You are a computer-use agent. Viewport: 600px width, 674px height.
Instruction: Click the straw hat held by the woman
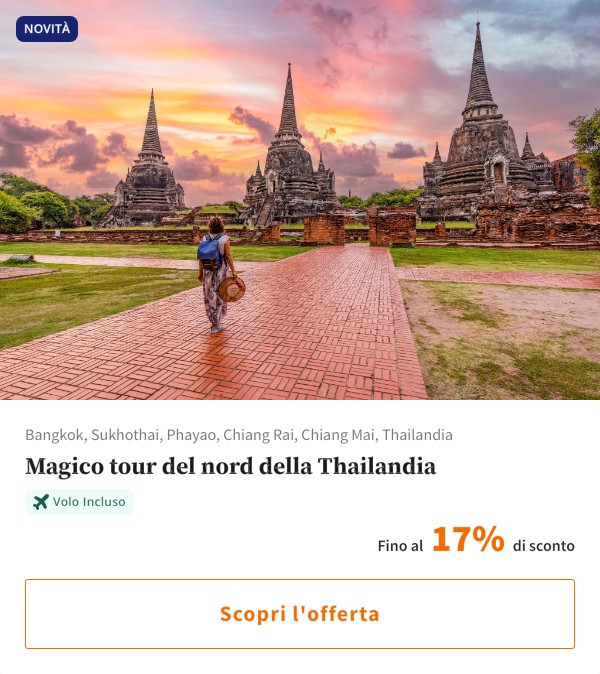click(x=232, y=289)
